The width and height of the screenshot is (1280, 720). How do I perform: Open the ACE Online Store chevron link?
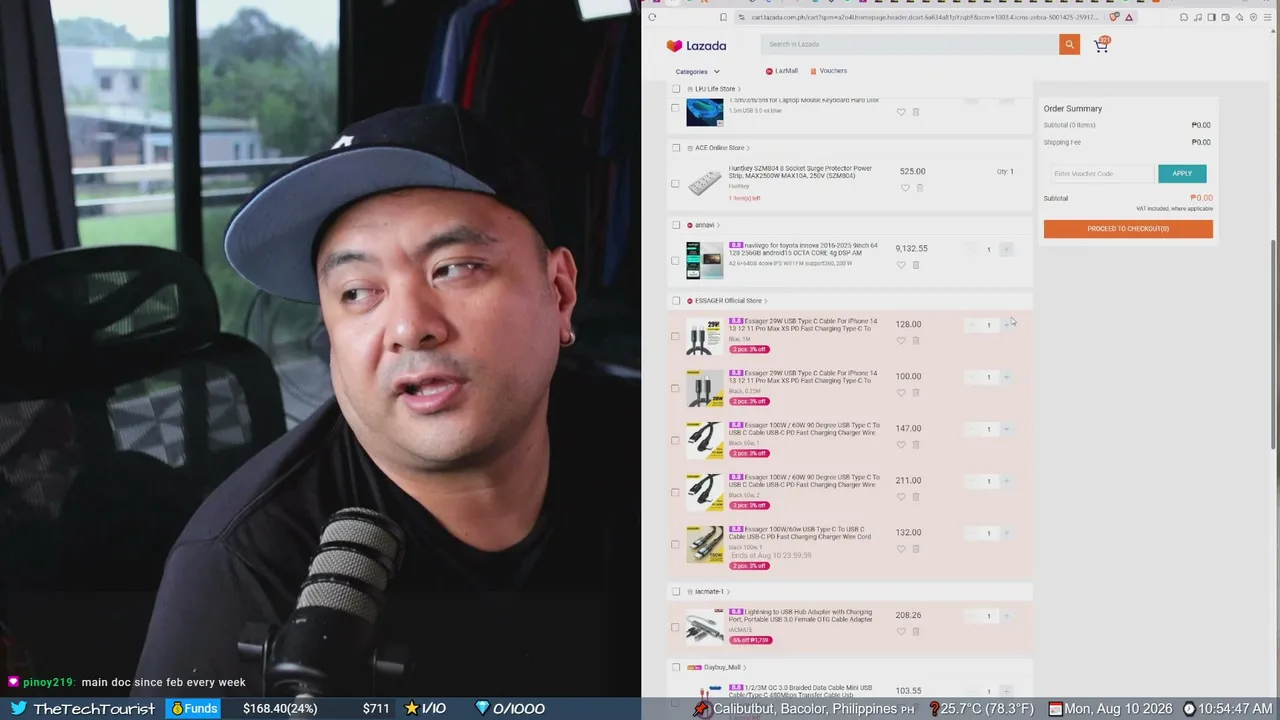[x=748, y=148]
